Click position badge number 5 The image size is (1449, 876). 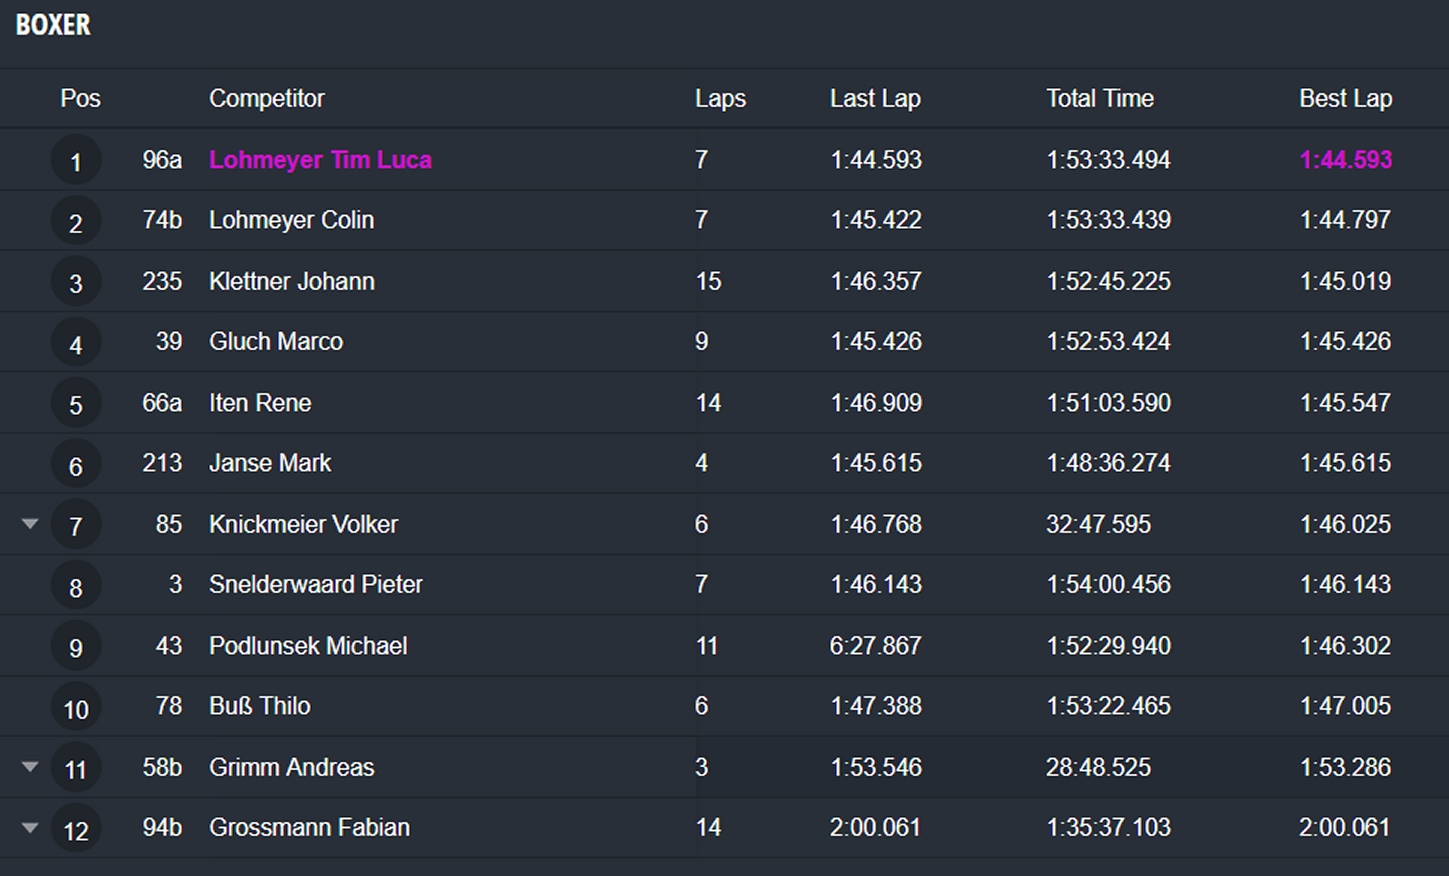coord(76,404)
